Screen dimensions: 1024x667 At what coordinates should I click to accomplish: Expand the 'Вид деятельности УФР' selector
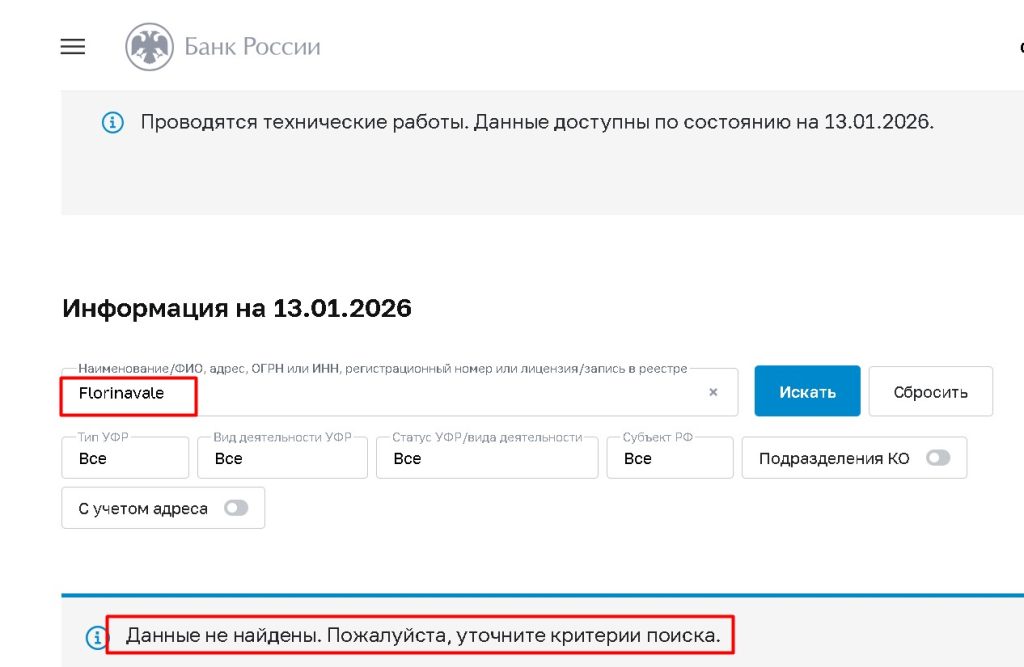pyautogui.click(x=282, y=458)
